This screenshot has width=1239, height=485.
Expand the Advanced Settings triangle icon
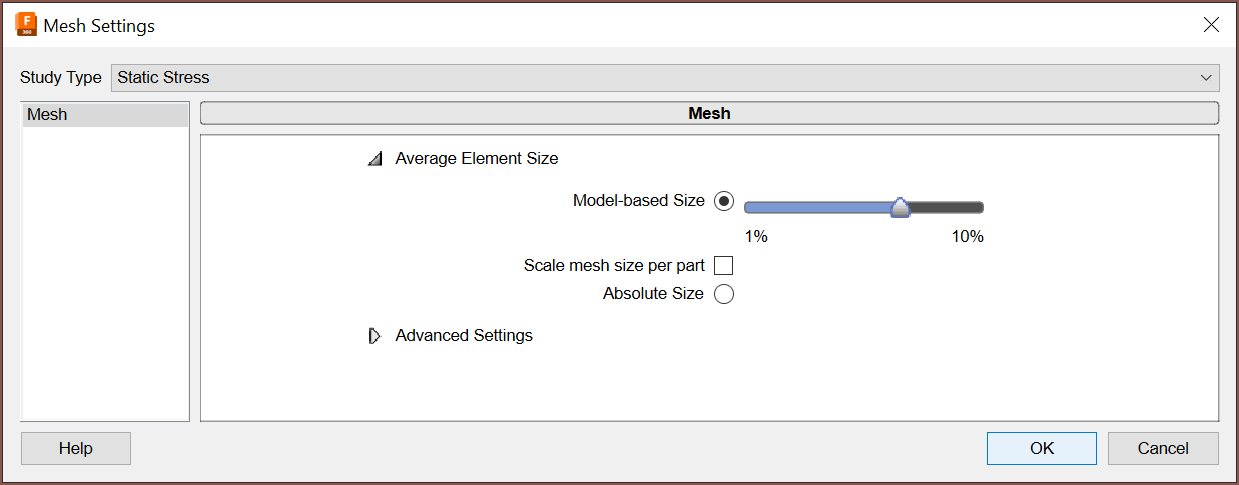(x=375, y=336)
